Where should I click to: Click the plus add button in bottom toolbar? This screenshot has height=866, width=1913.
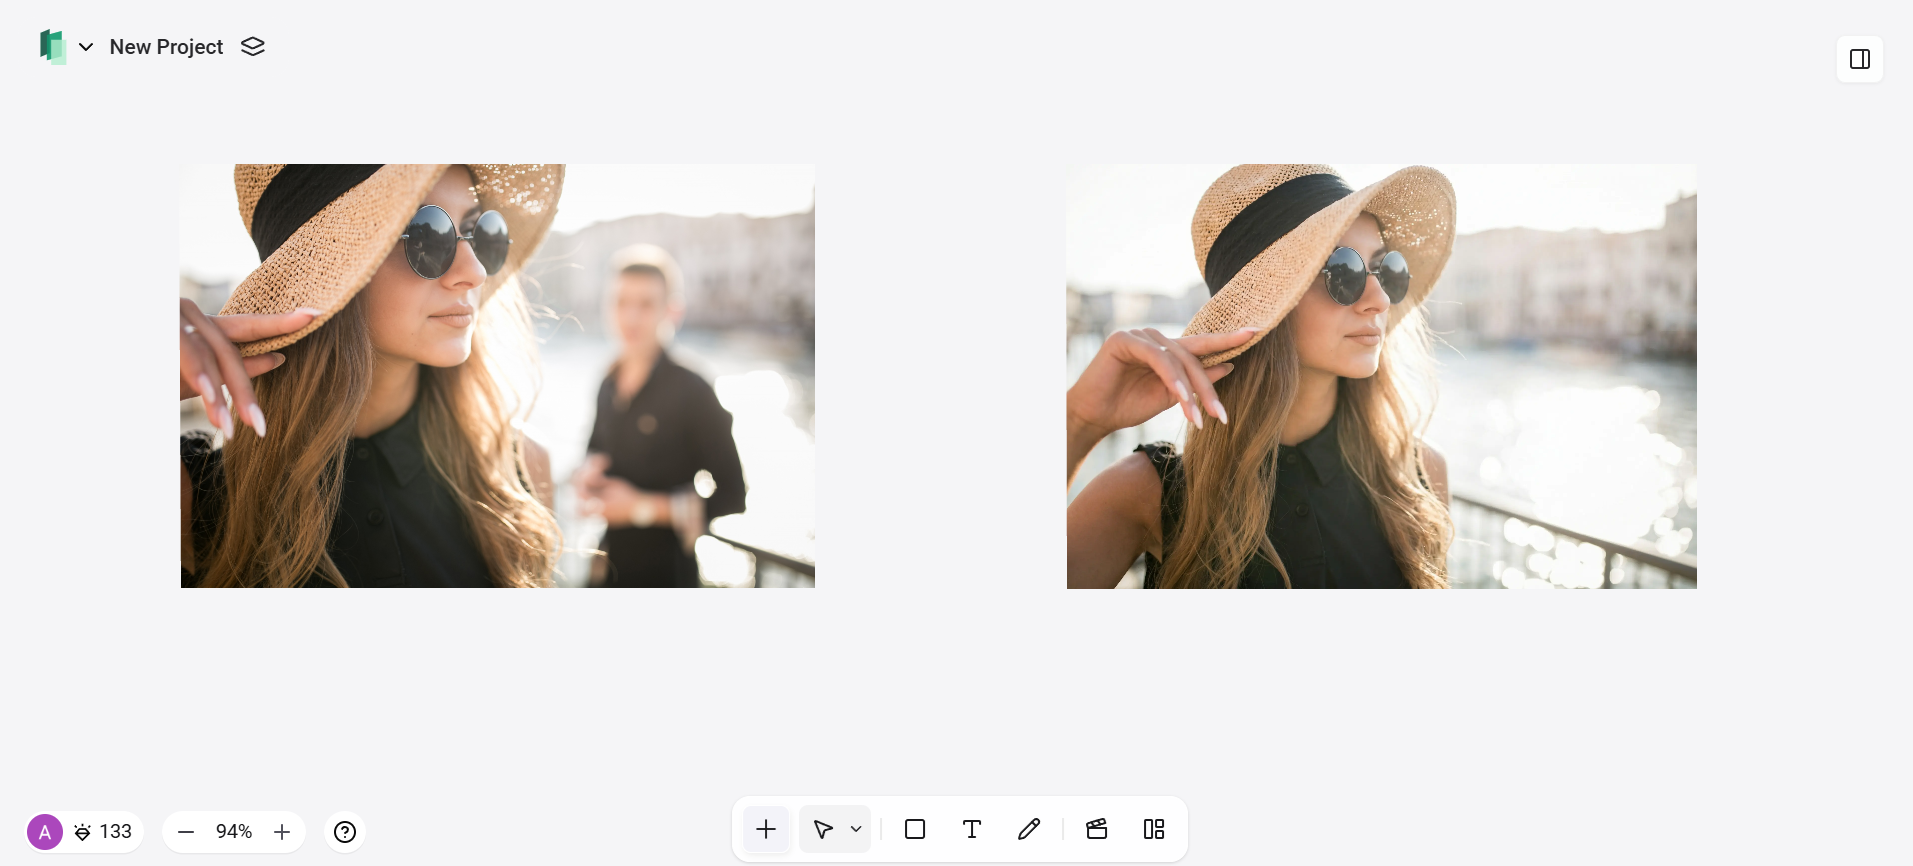click(766, 829)
